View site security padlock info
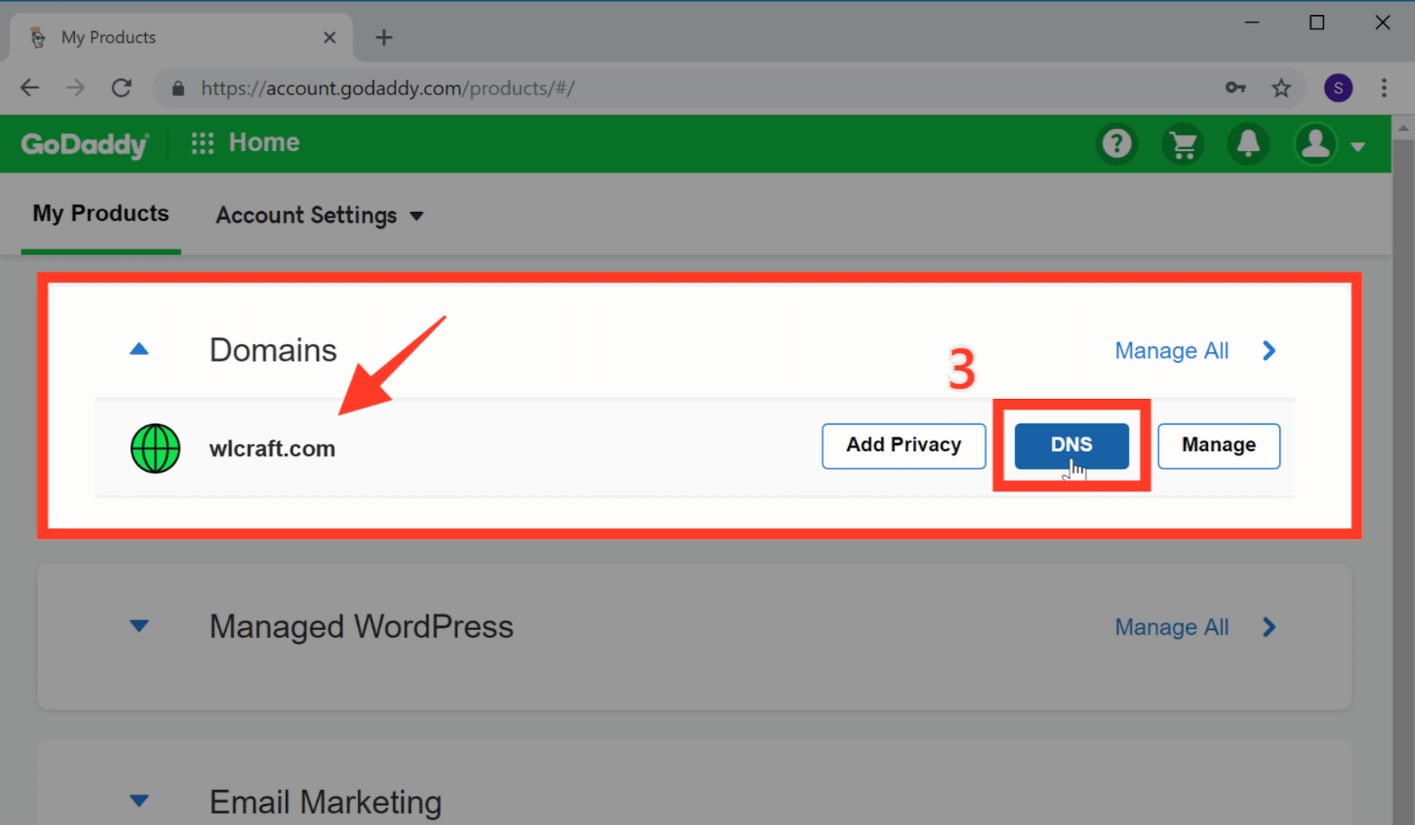Screen dimensions: 1415x825 [179, 88]
